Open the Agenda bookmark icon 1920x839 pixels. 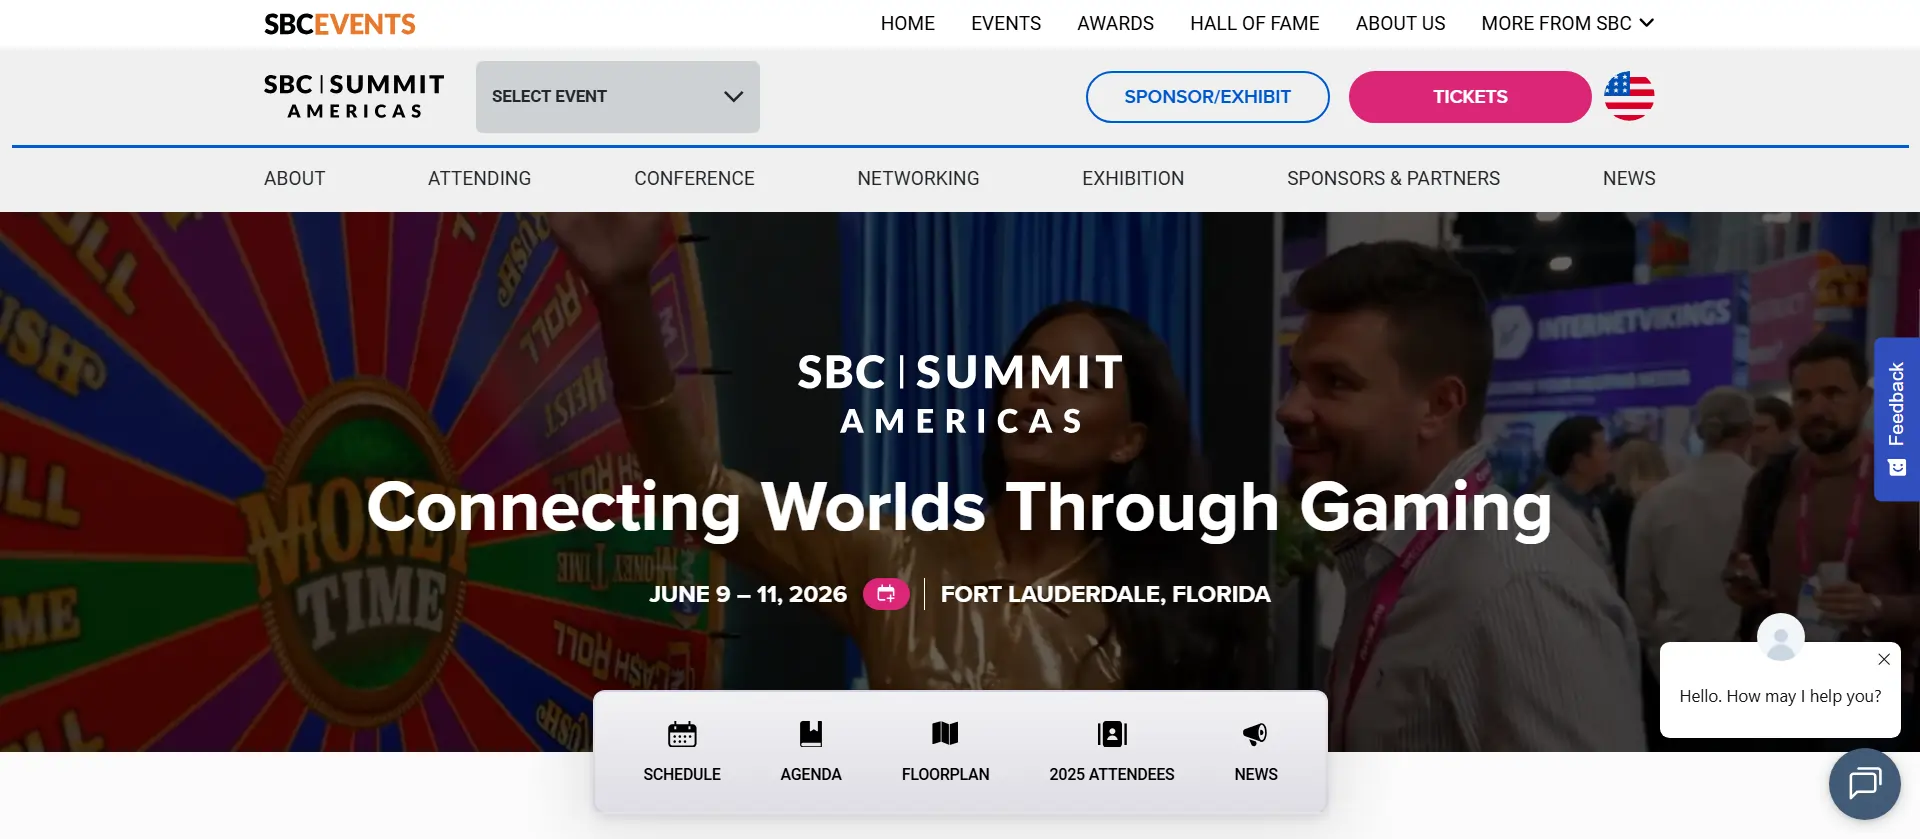pyautogui.click(x=811, y=734)
